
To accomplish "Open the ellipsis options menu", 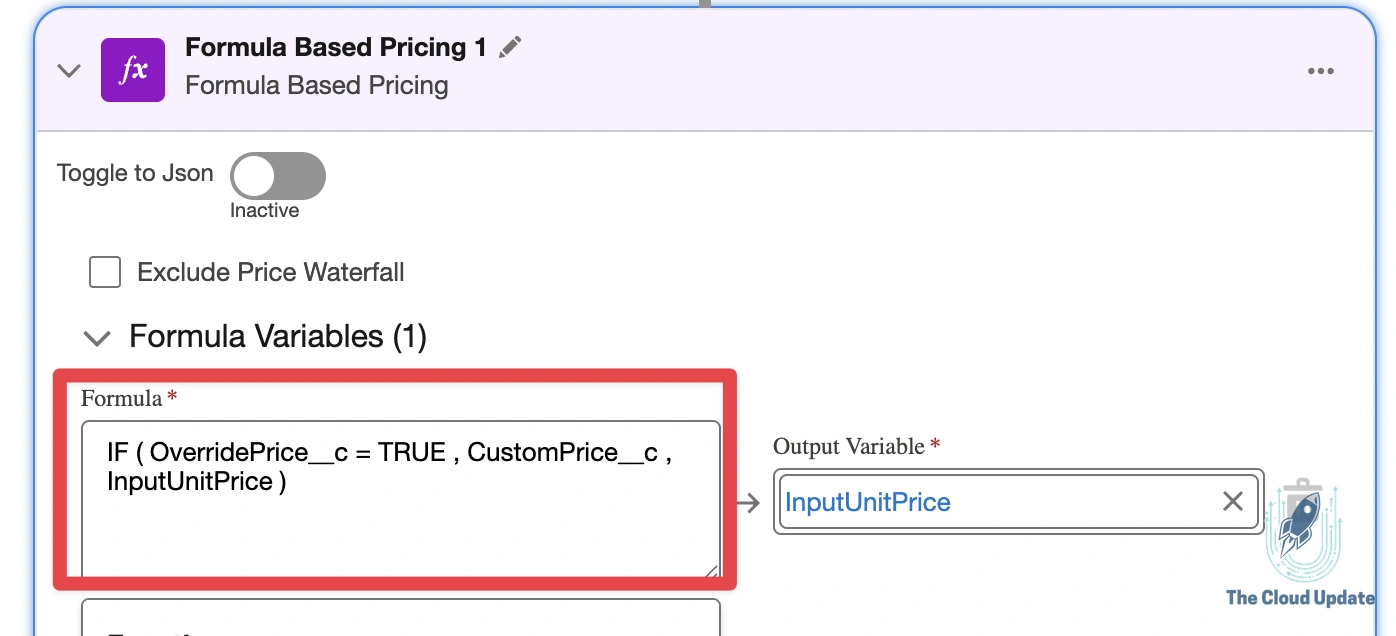I will tap(1322, 70).
